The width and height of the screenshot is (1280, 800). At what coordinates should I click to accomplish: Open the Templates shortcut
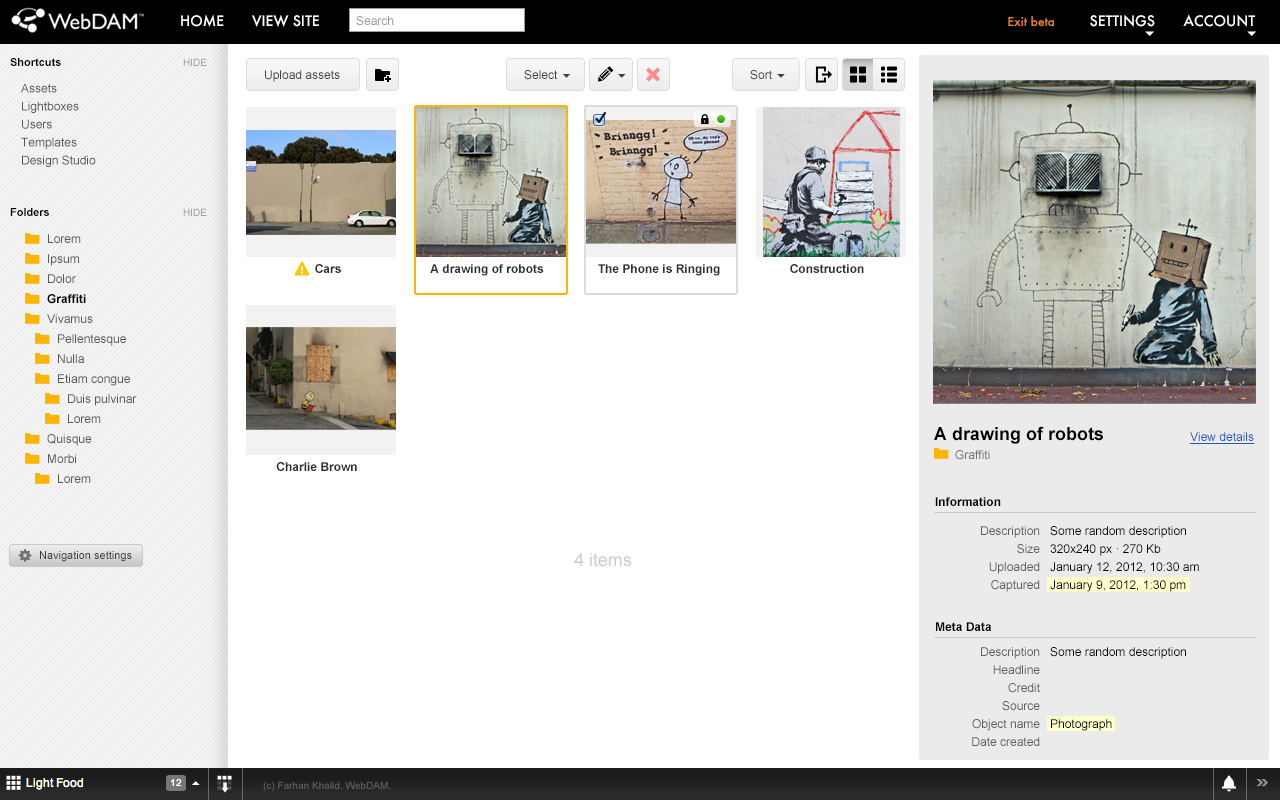(49, 142)
